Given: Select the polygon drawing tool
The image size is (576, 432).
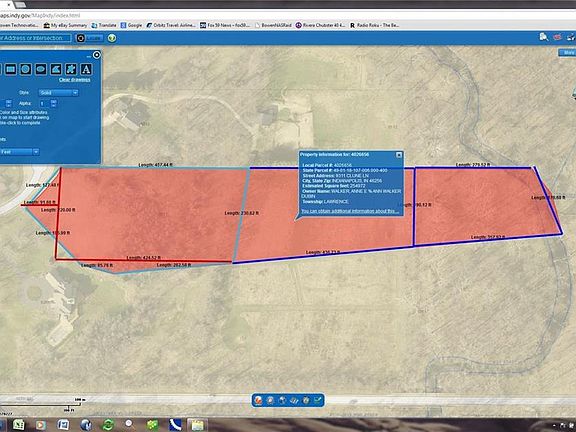Looking at the screenshot, I should (x=55, y=69).
